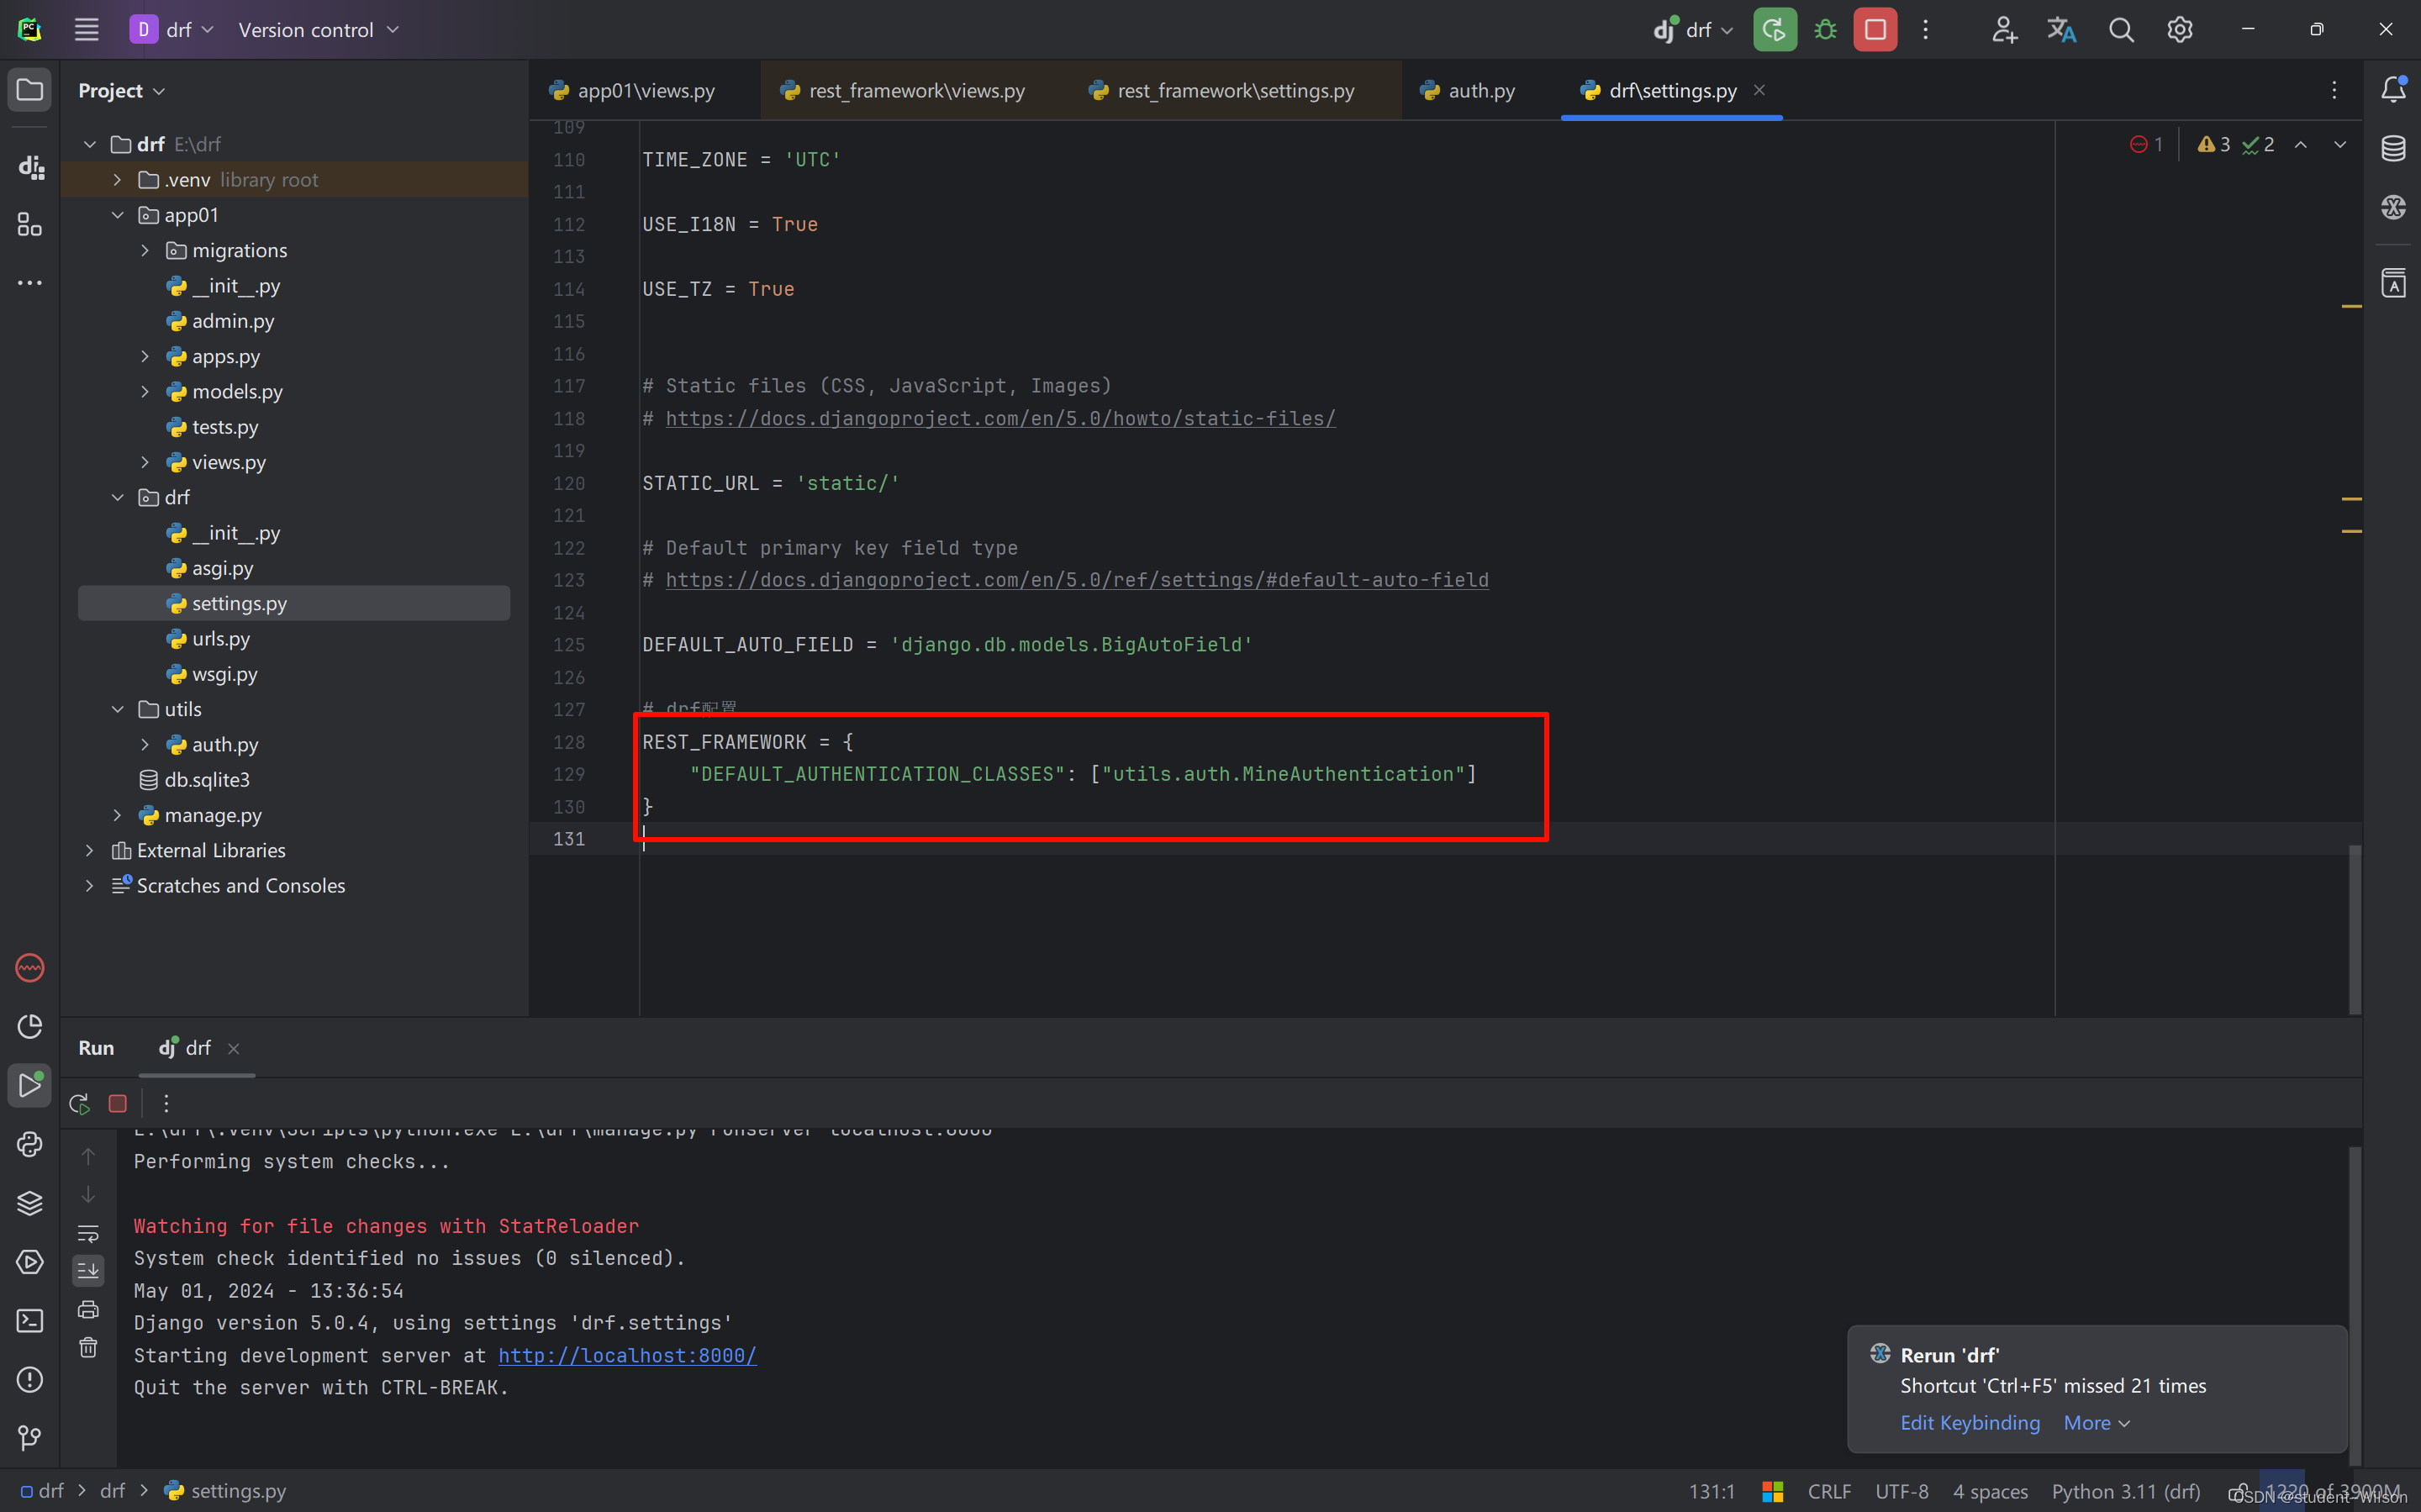Change CRLF line separator in status bar
2421x1512 pixels.
(1829, 1491)
